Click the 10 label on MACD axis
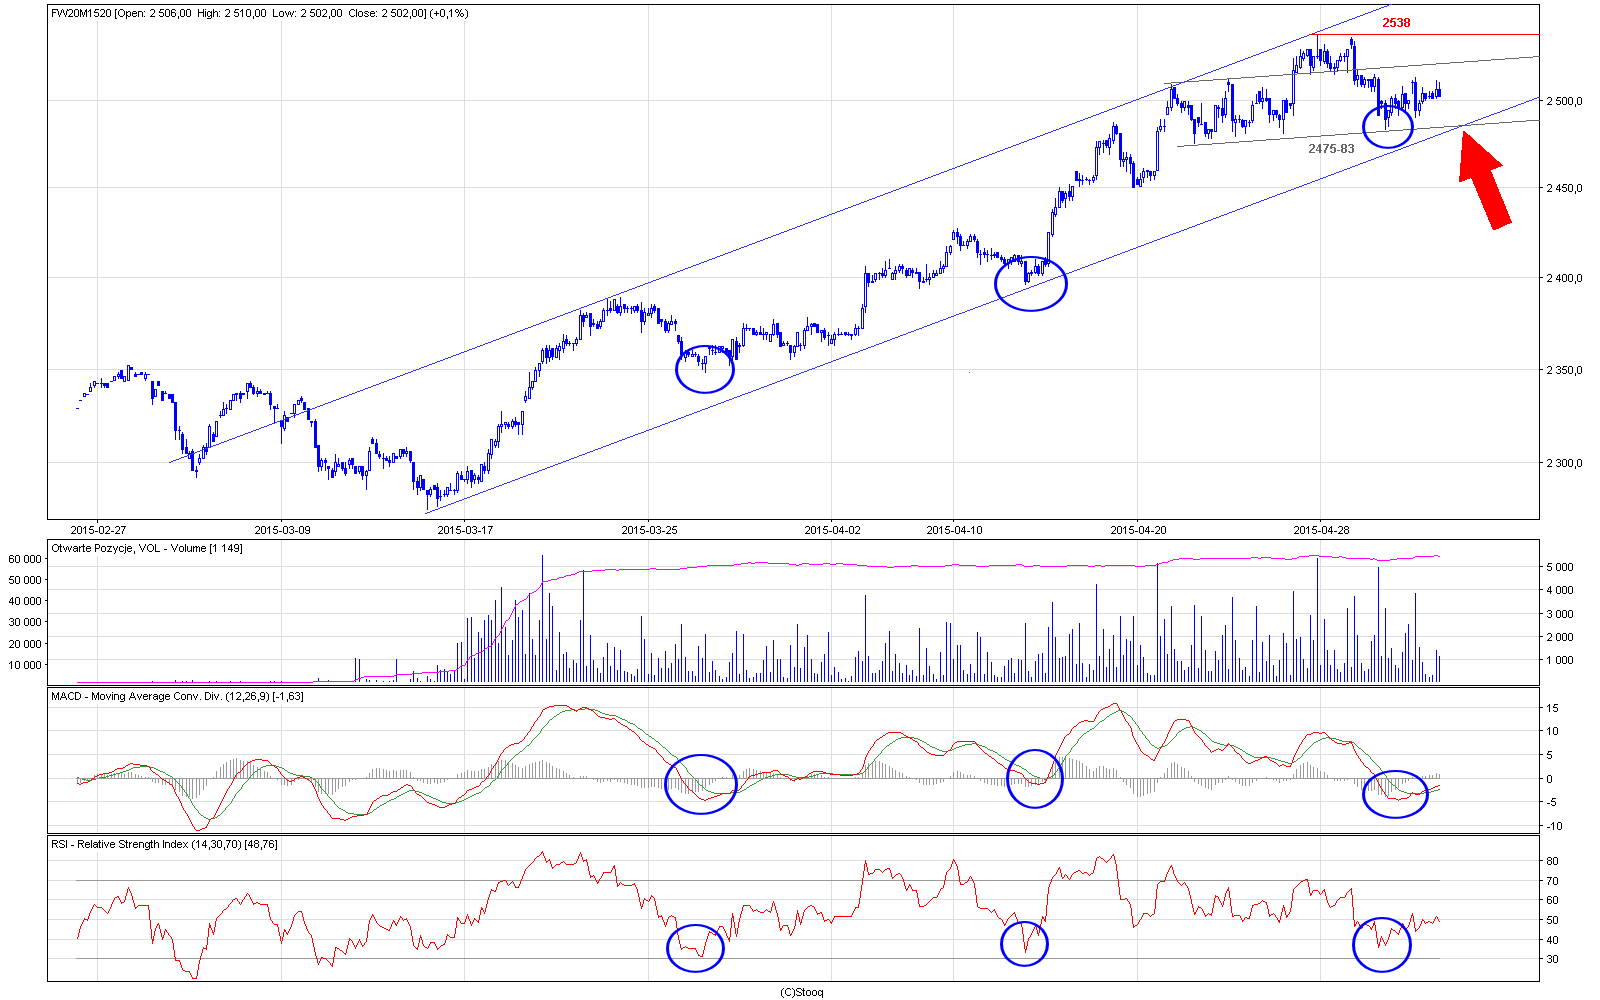 [x=1552, y=731]
